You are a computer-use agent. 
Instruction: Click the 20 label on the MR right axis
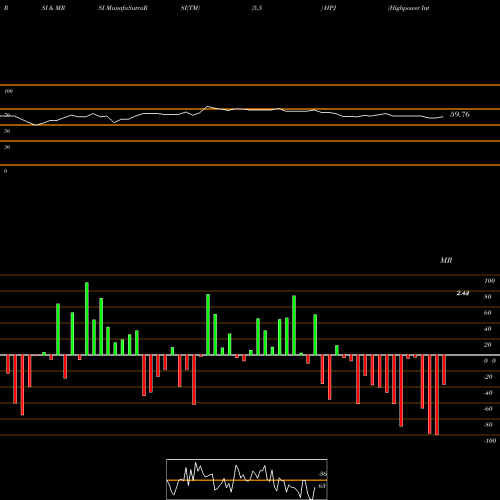pyautogui.click(x=488, y=345)
